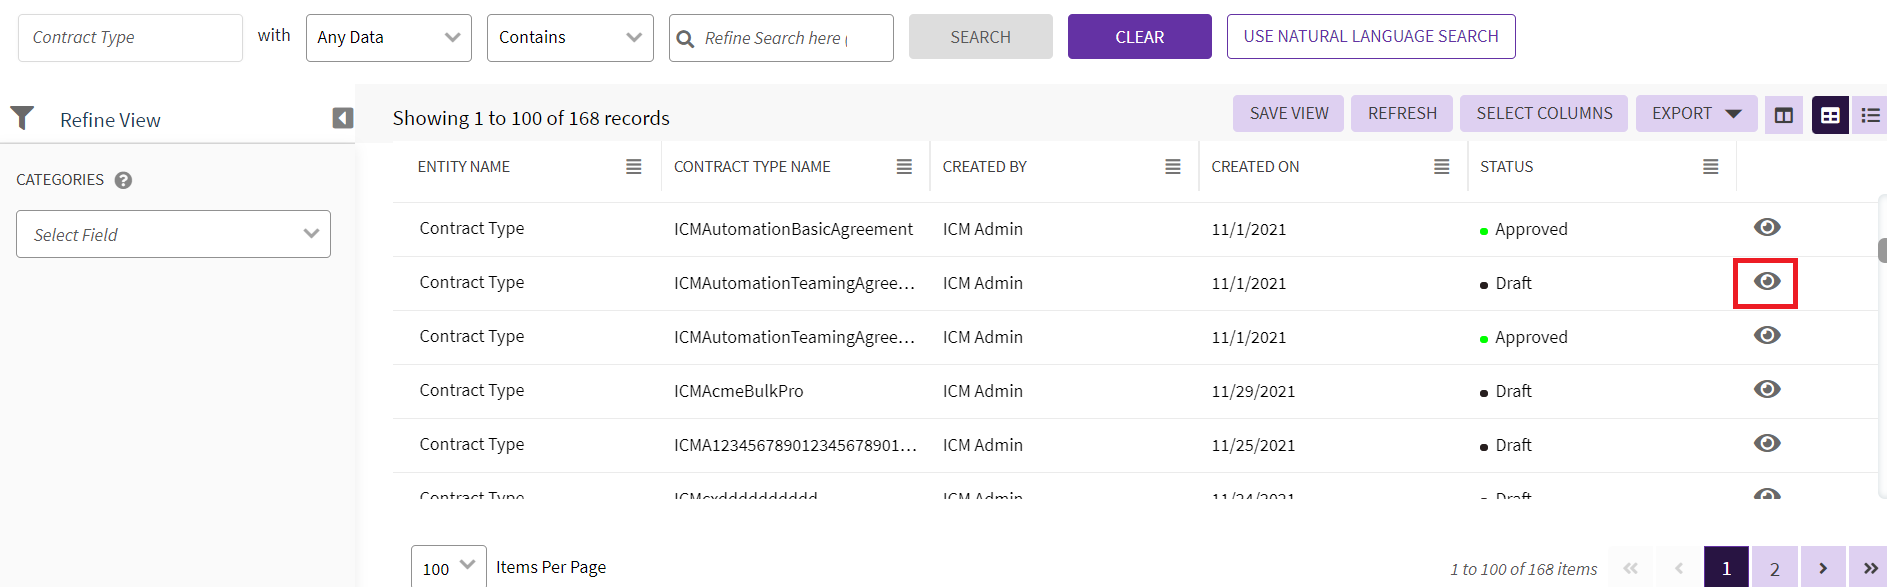
Task: Collapse the Refine View panel
Action: tap(342, 118)
